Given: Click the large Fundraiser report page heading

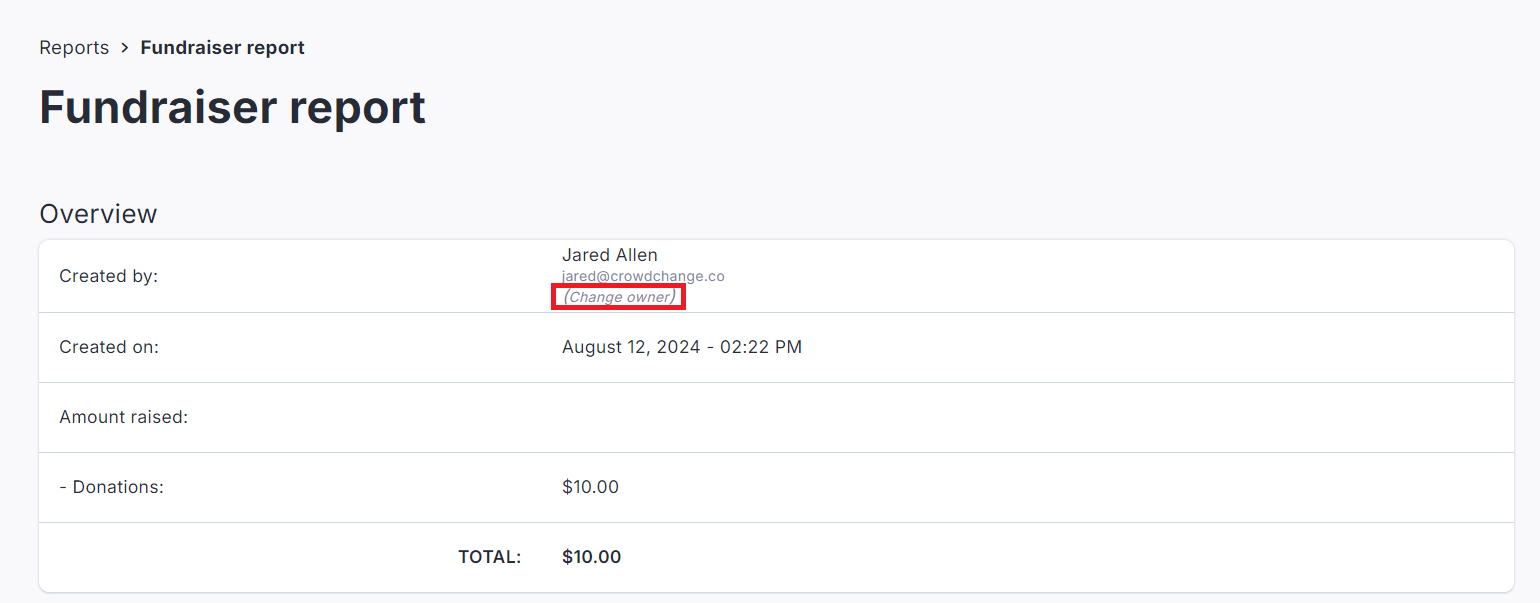Looking at the screenshot, I should tap(232, 107).
